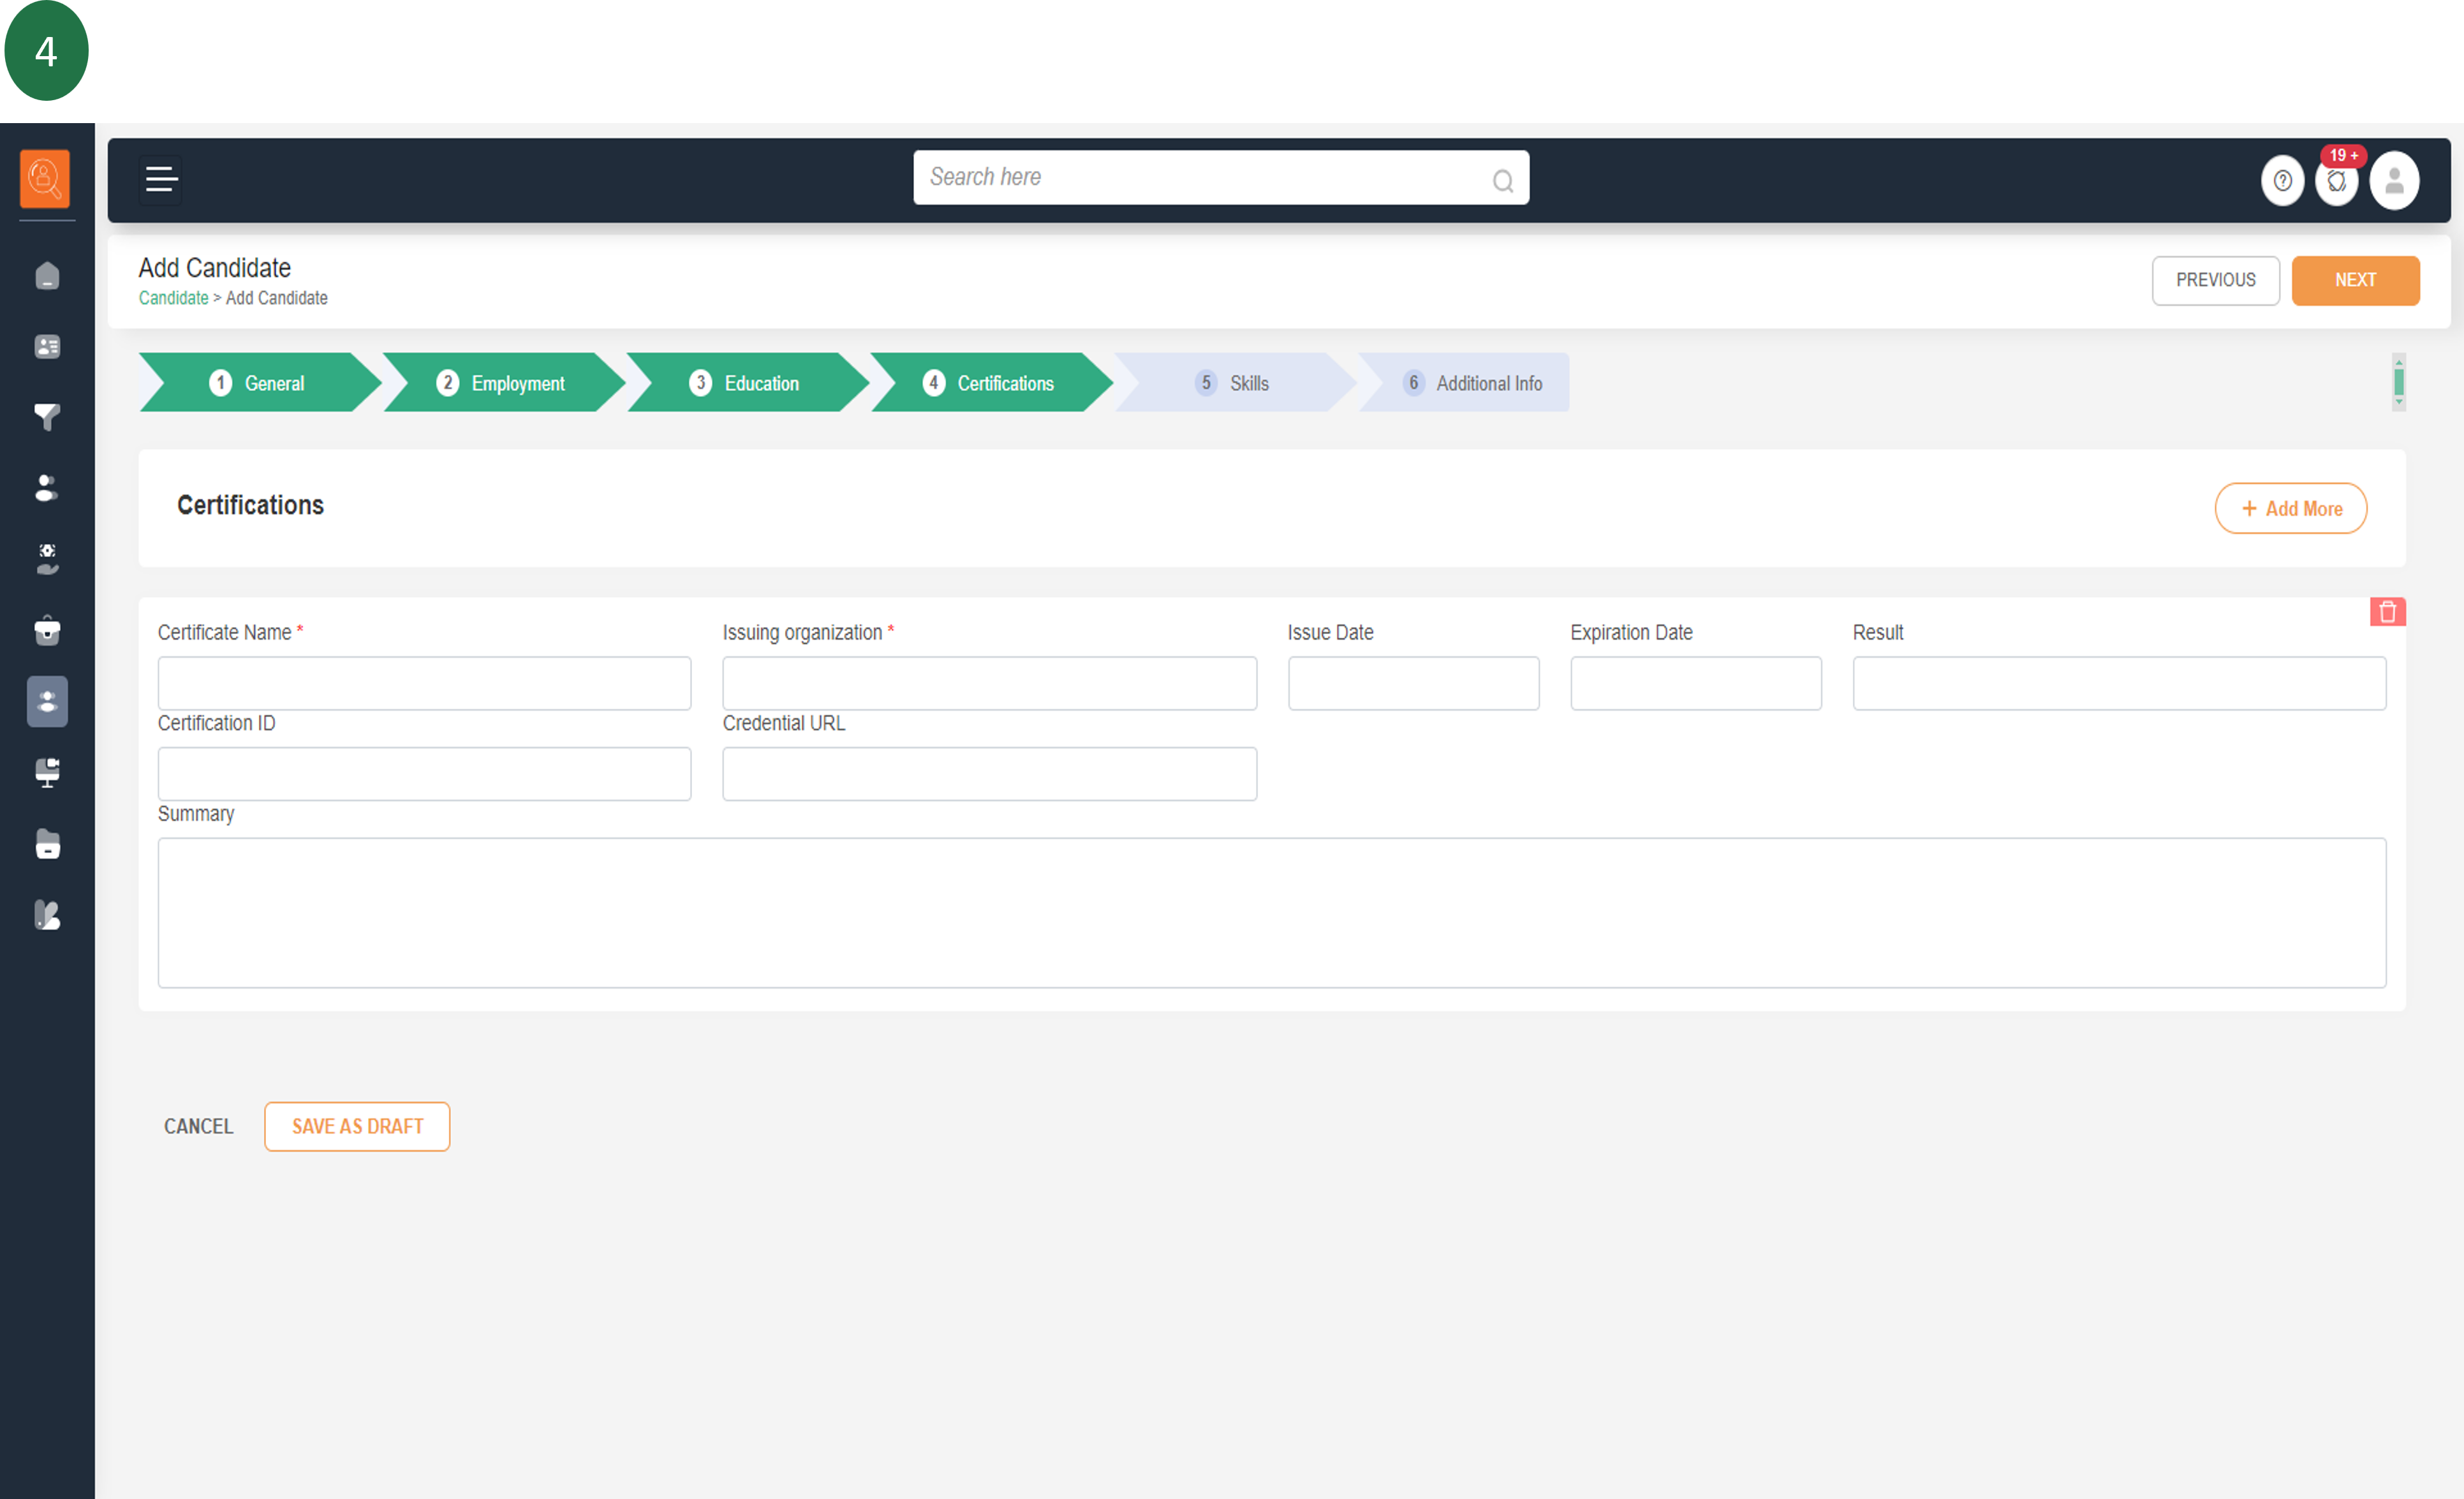Switch to the Skills step tab
This screenshot has width=2464, height=1499.
1234,383
